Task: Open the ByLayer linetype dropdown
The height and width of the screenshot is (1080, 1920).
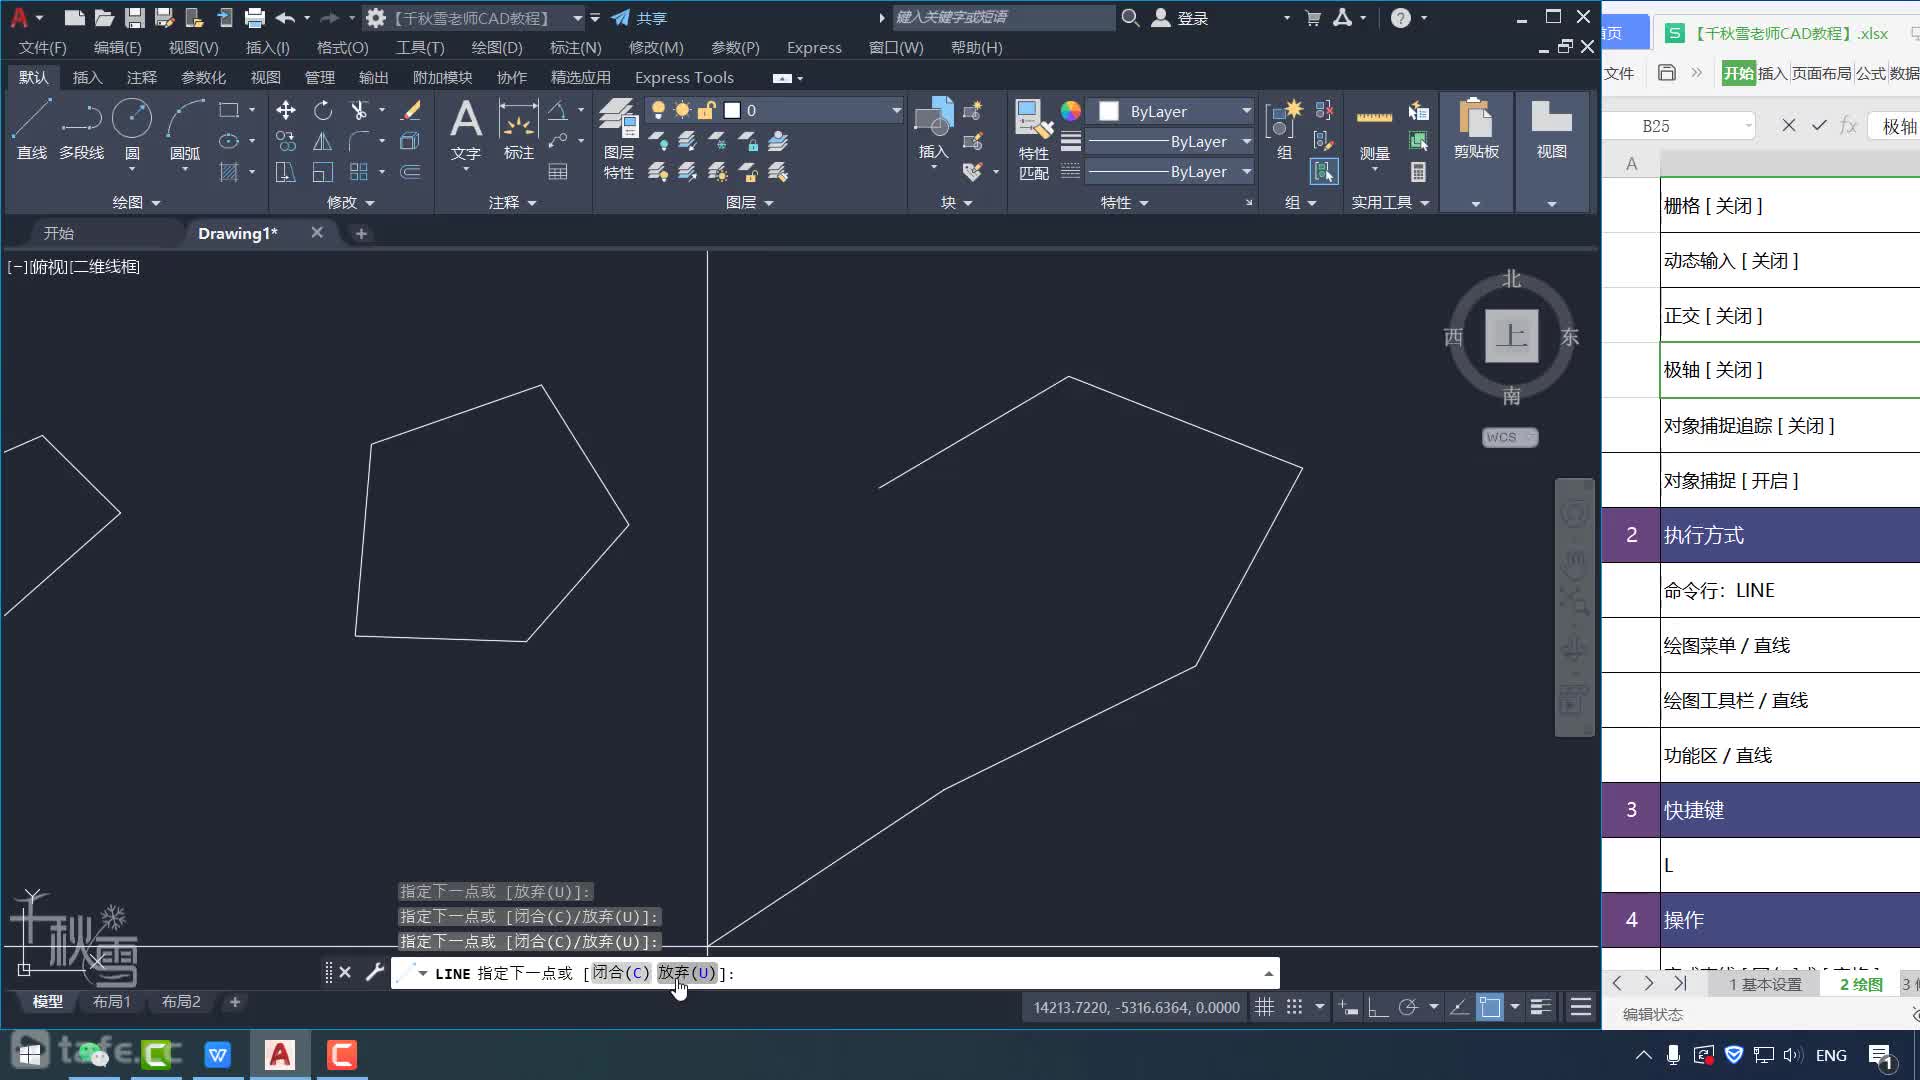Action: pyautogui.click(x=1246, y=172)
